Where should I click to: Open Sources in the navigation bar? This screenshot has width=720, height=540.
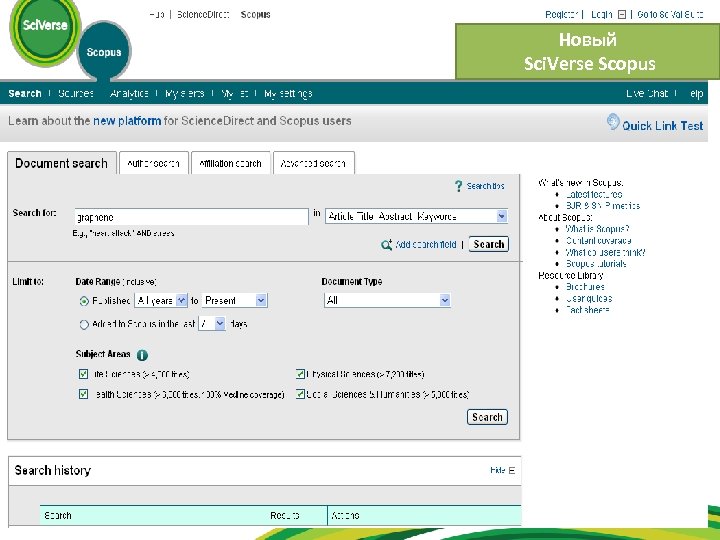point(76,94)
